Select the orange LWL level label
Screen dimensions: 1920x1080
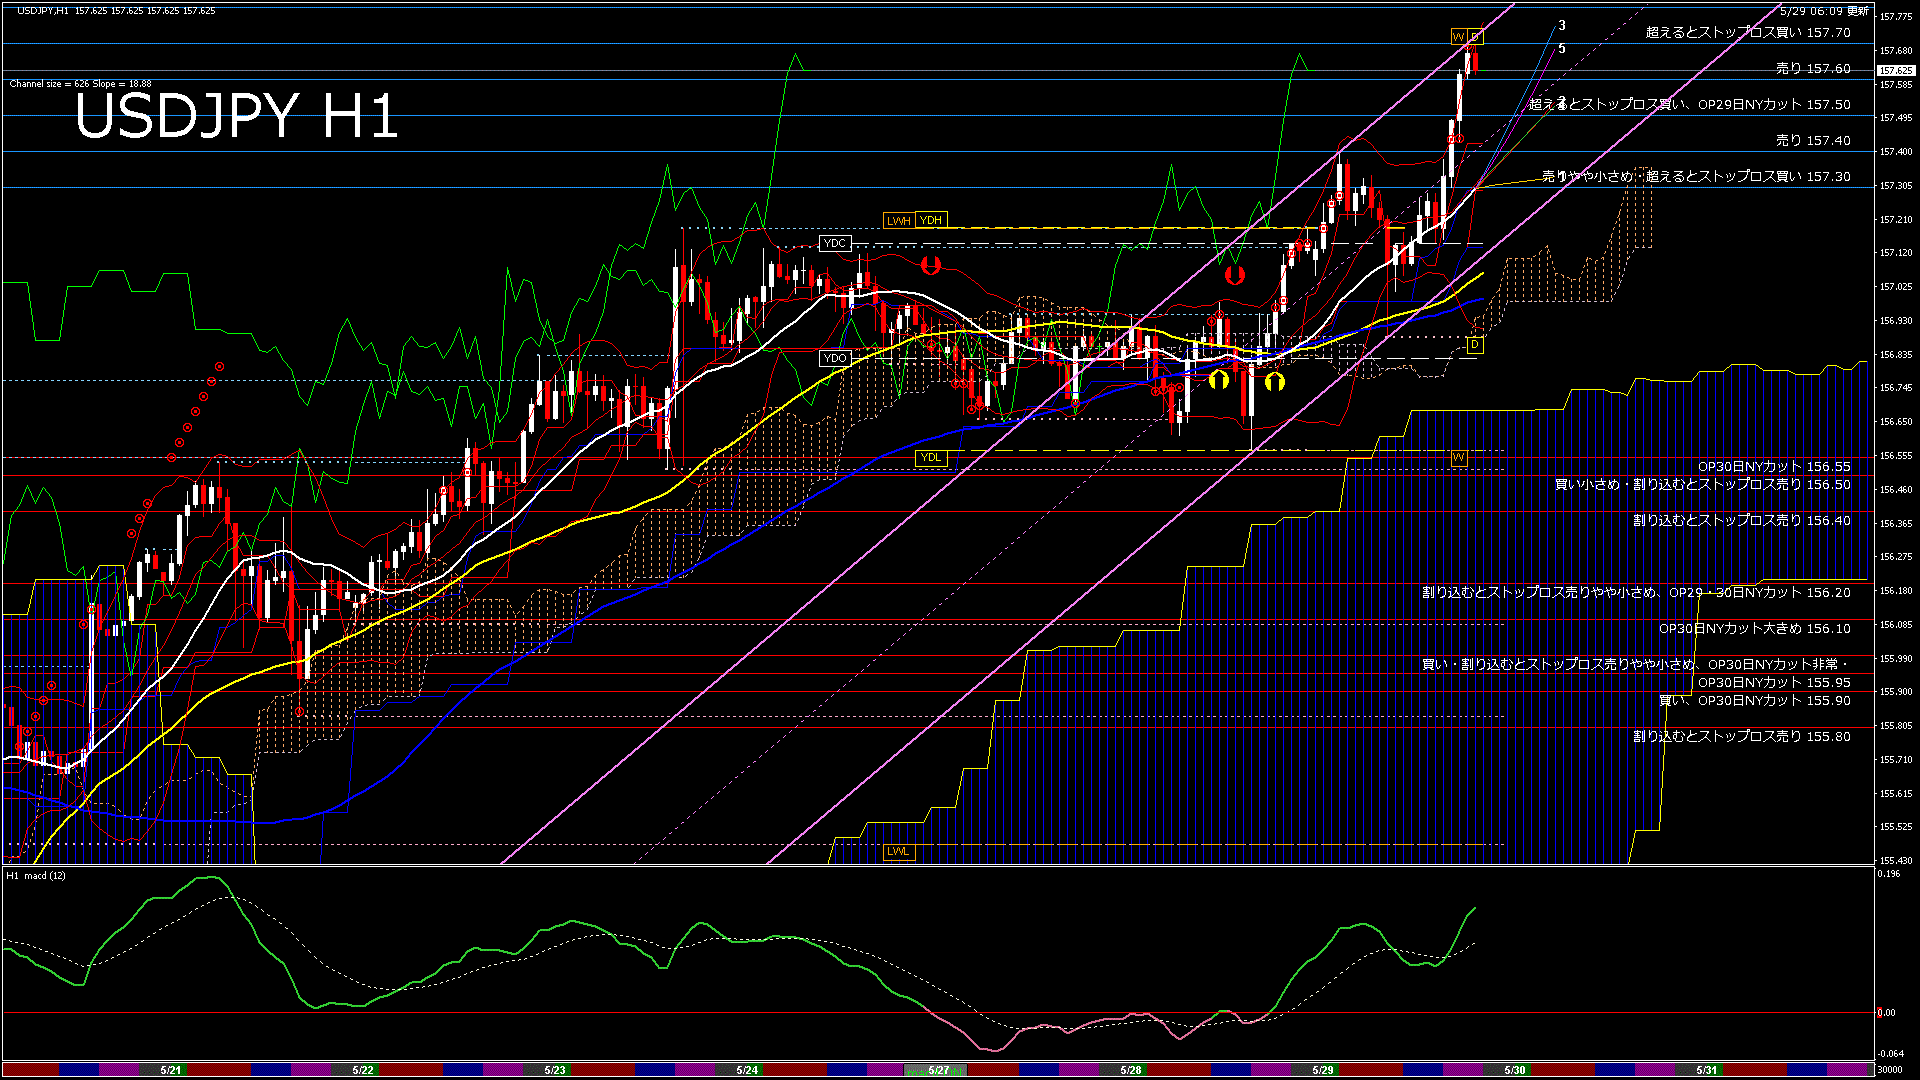(x=899, y=852)
